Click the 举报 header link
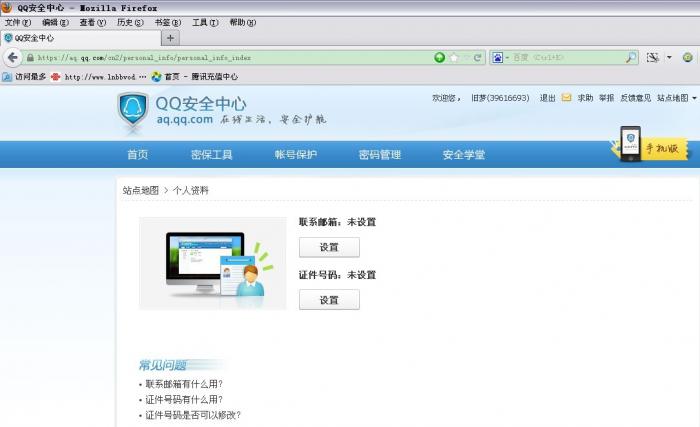 click(x=606, y=98)
